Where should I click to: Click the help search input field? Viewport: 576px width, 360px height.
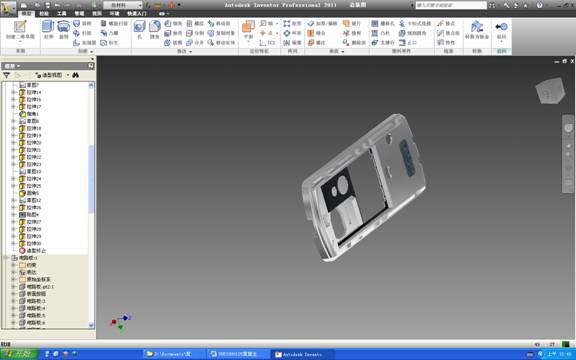[x=451, y=5]
